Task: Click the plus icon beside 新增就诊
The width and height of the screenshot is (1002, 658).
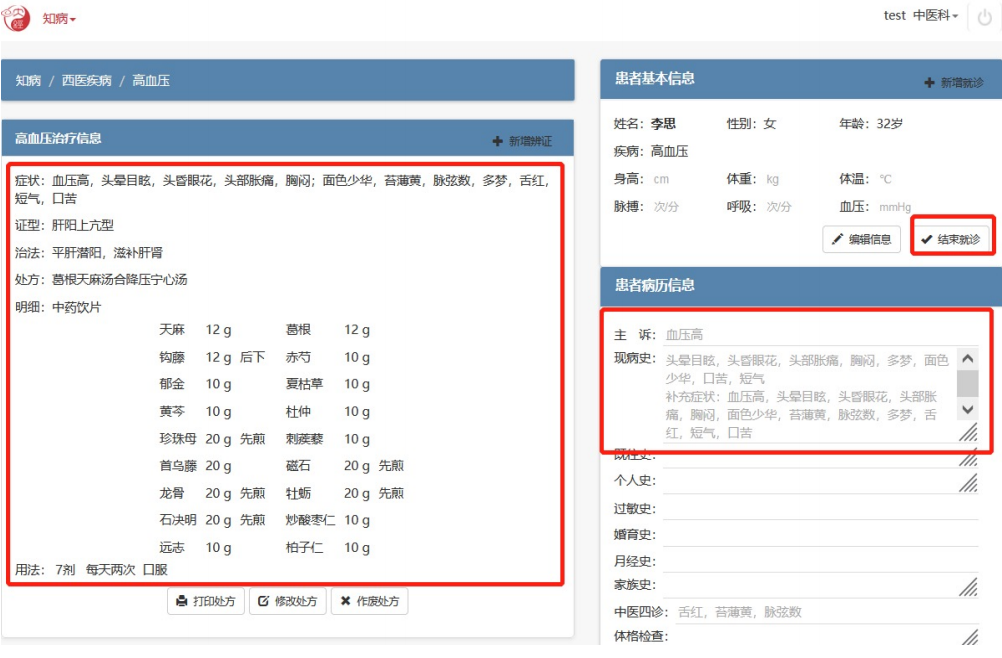Action: tap(929, 83)
